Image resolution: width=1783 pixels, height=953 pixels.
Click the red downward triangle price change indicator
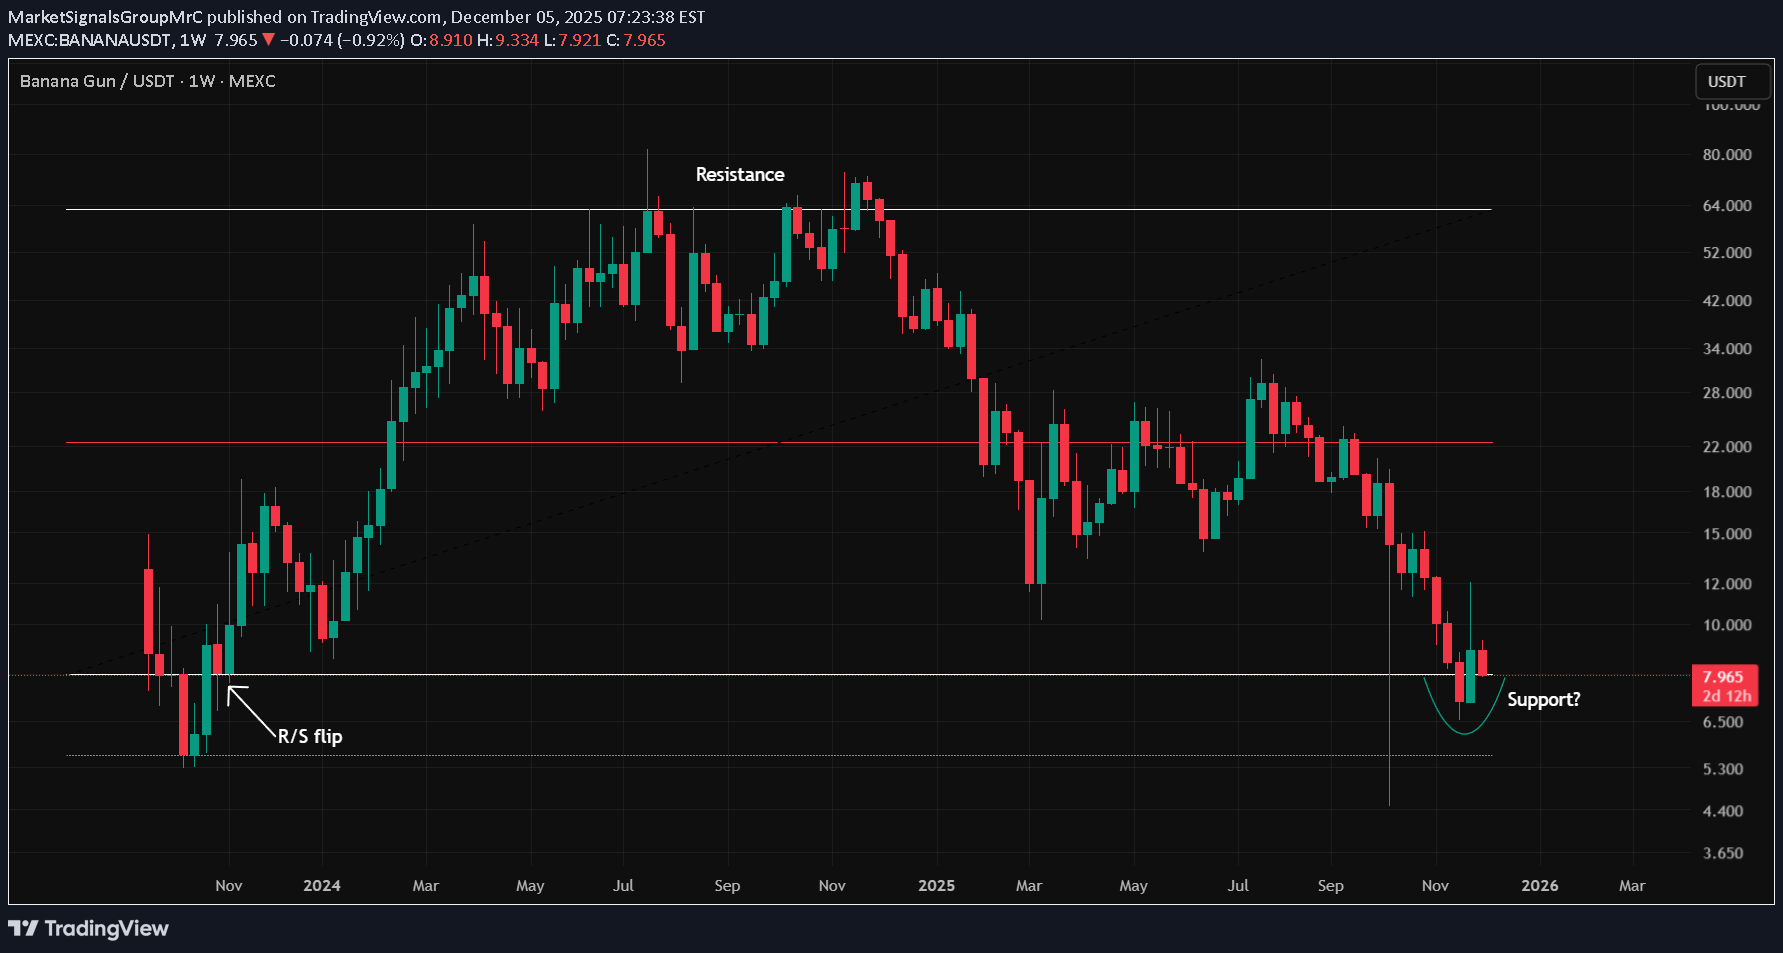pyautogui.click(x=267, y=41)
